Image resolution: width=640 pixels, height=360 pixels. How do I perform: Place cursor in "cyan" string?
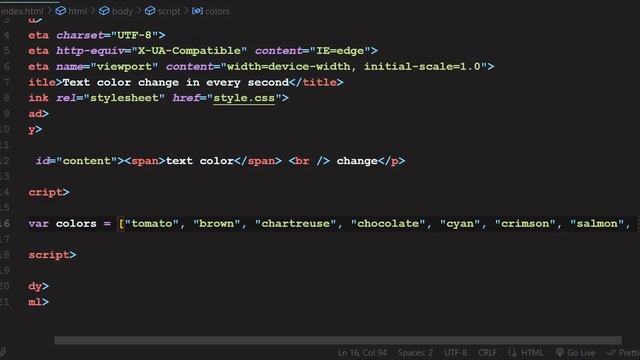click(460, 224)
